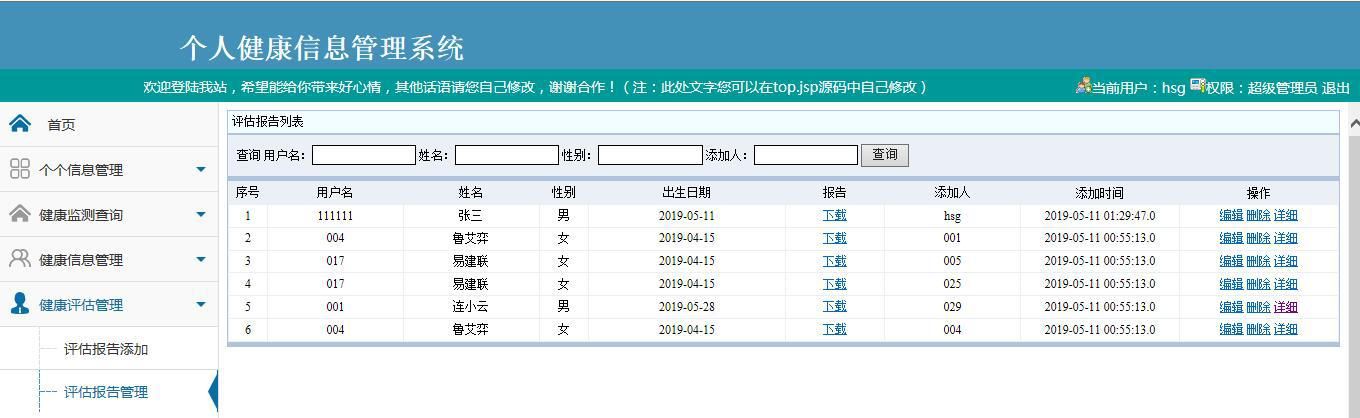Click the 添加时间 column header
This screenshot has width=1360, height=418.
click(x=1099, y=192)
